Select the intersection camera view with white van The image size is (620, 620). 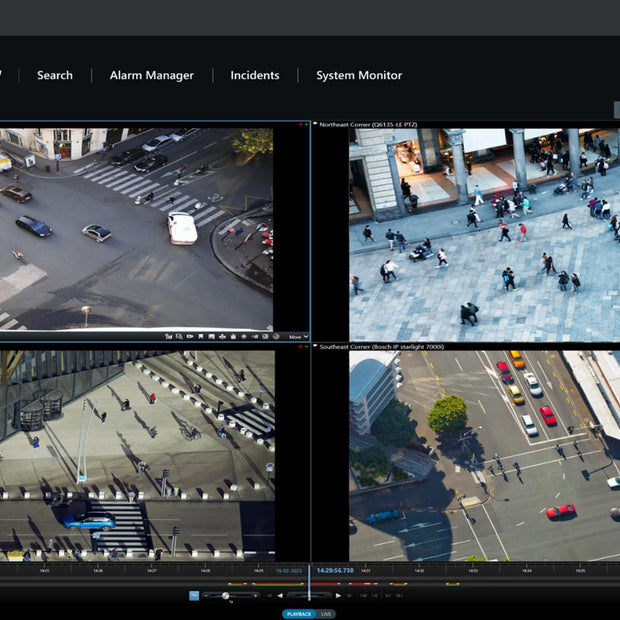(136, 229)
